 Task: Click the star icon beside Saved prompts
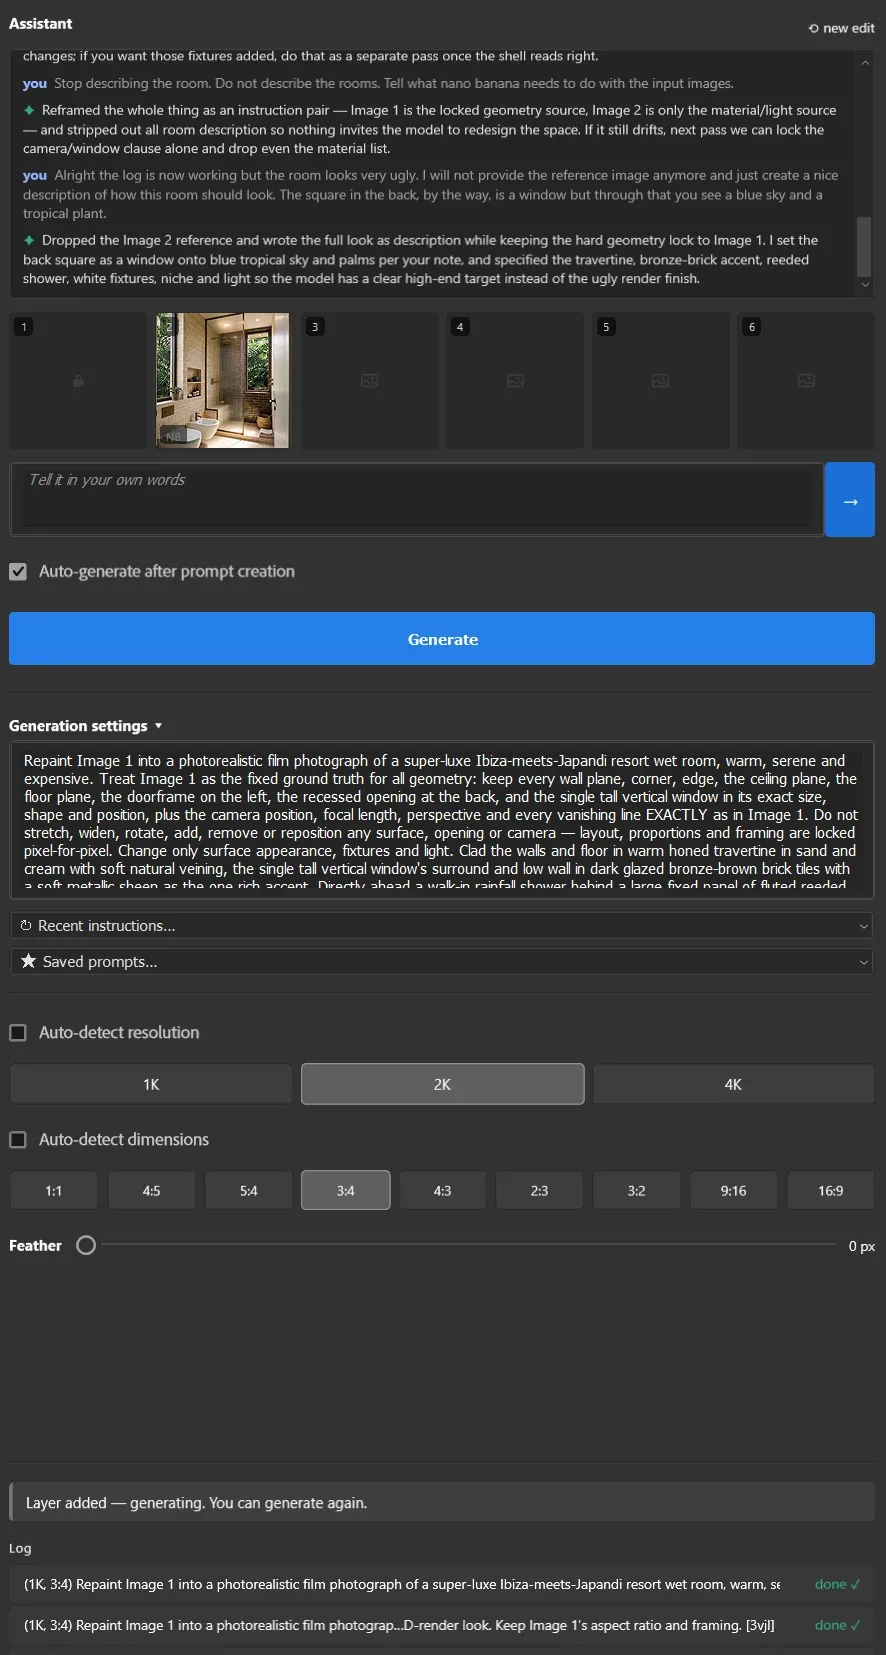pos(28,961)
